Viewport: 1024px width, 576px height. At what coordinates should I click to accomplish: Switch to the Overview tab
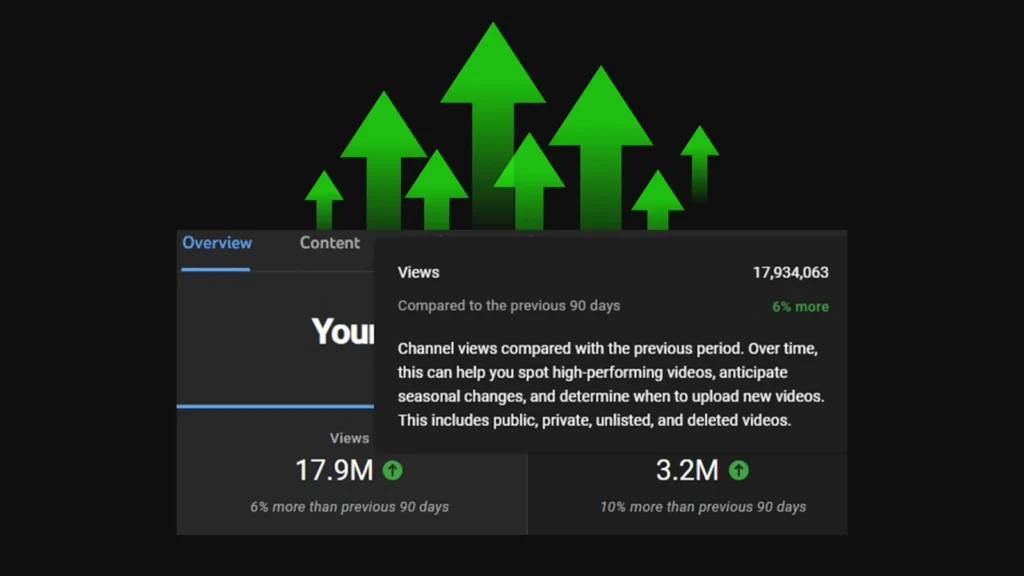pos(217,243)
